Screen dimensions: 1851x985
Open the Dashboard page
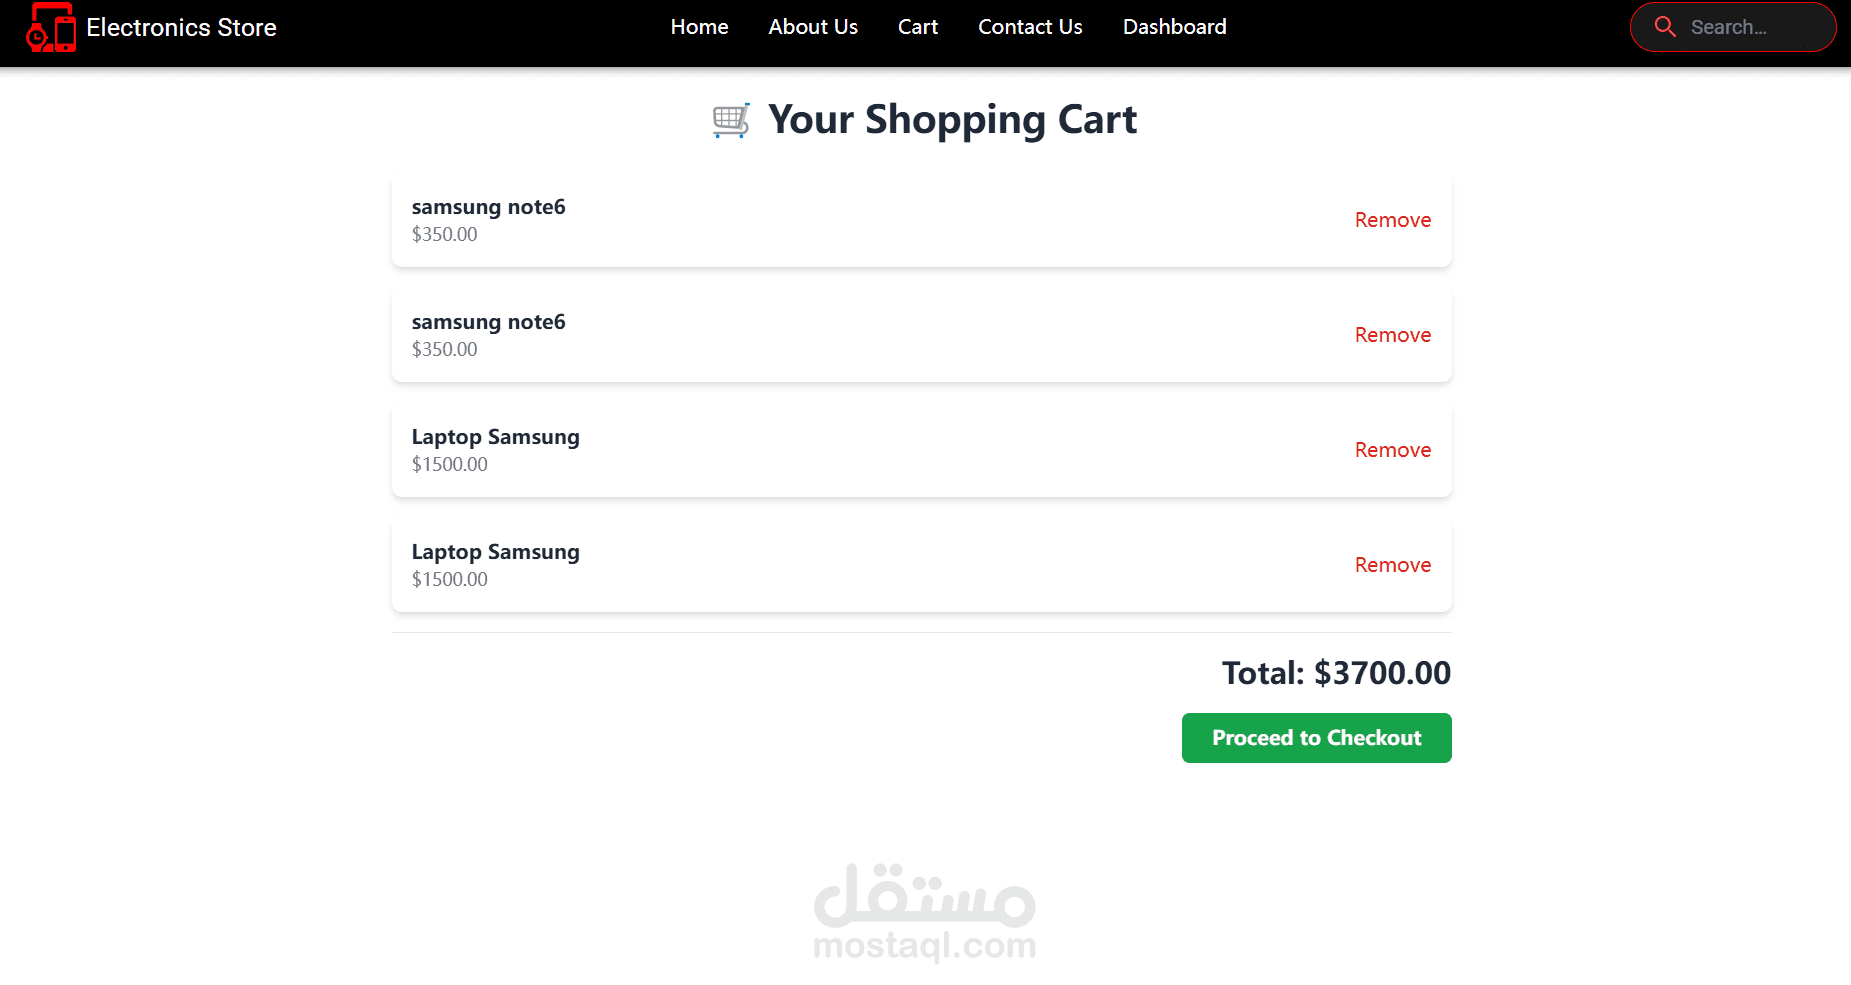[1174, 27]
